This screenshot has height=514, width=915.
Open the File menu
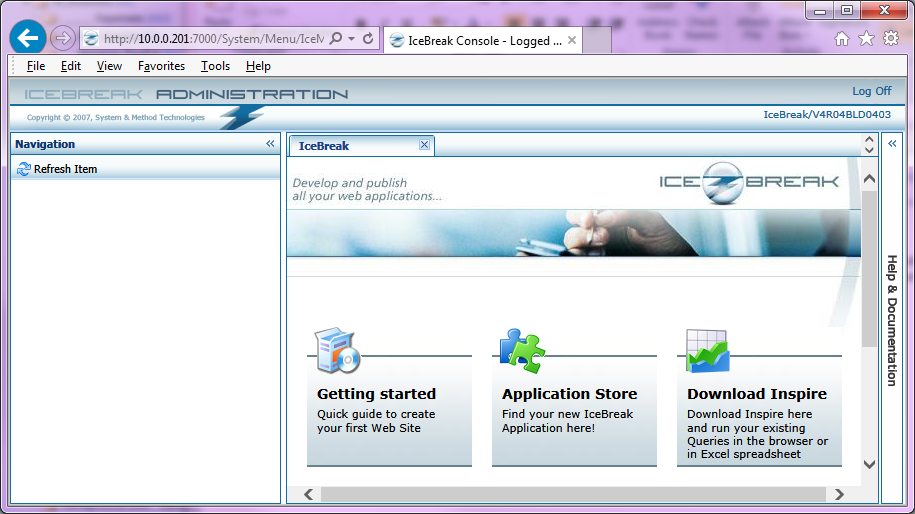[36, 66]
